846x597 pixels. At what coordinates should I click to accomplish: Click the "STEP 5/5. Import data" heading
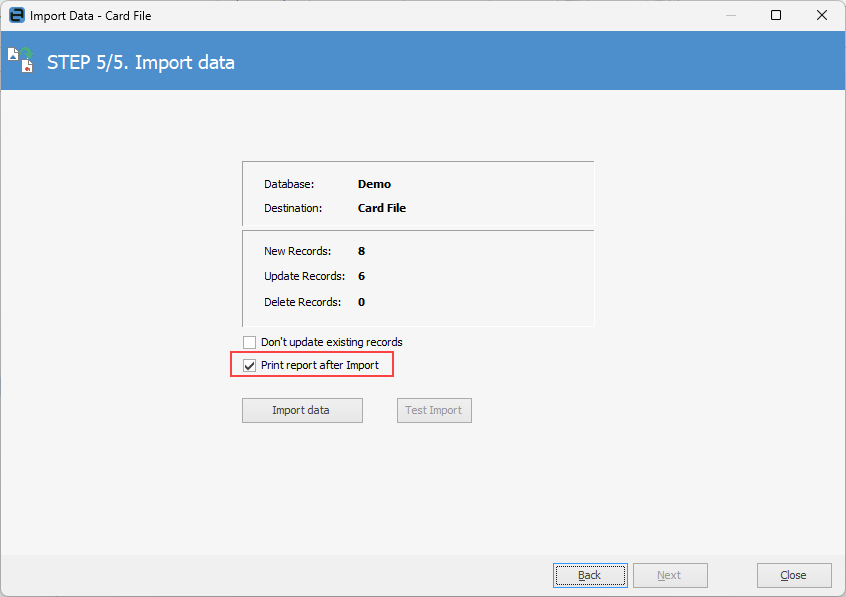(141, 63)
